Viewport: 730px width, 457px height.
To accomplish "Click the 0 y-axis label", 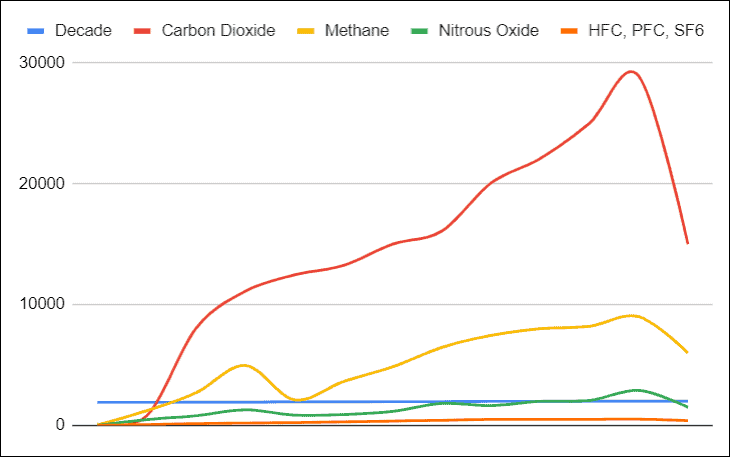I will (60, 424).
